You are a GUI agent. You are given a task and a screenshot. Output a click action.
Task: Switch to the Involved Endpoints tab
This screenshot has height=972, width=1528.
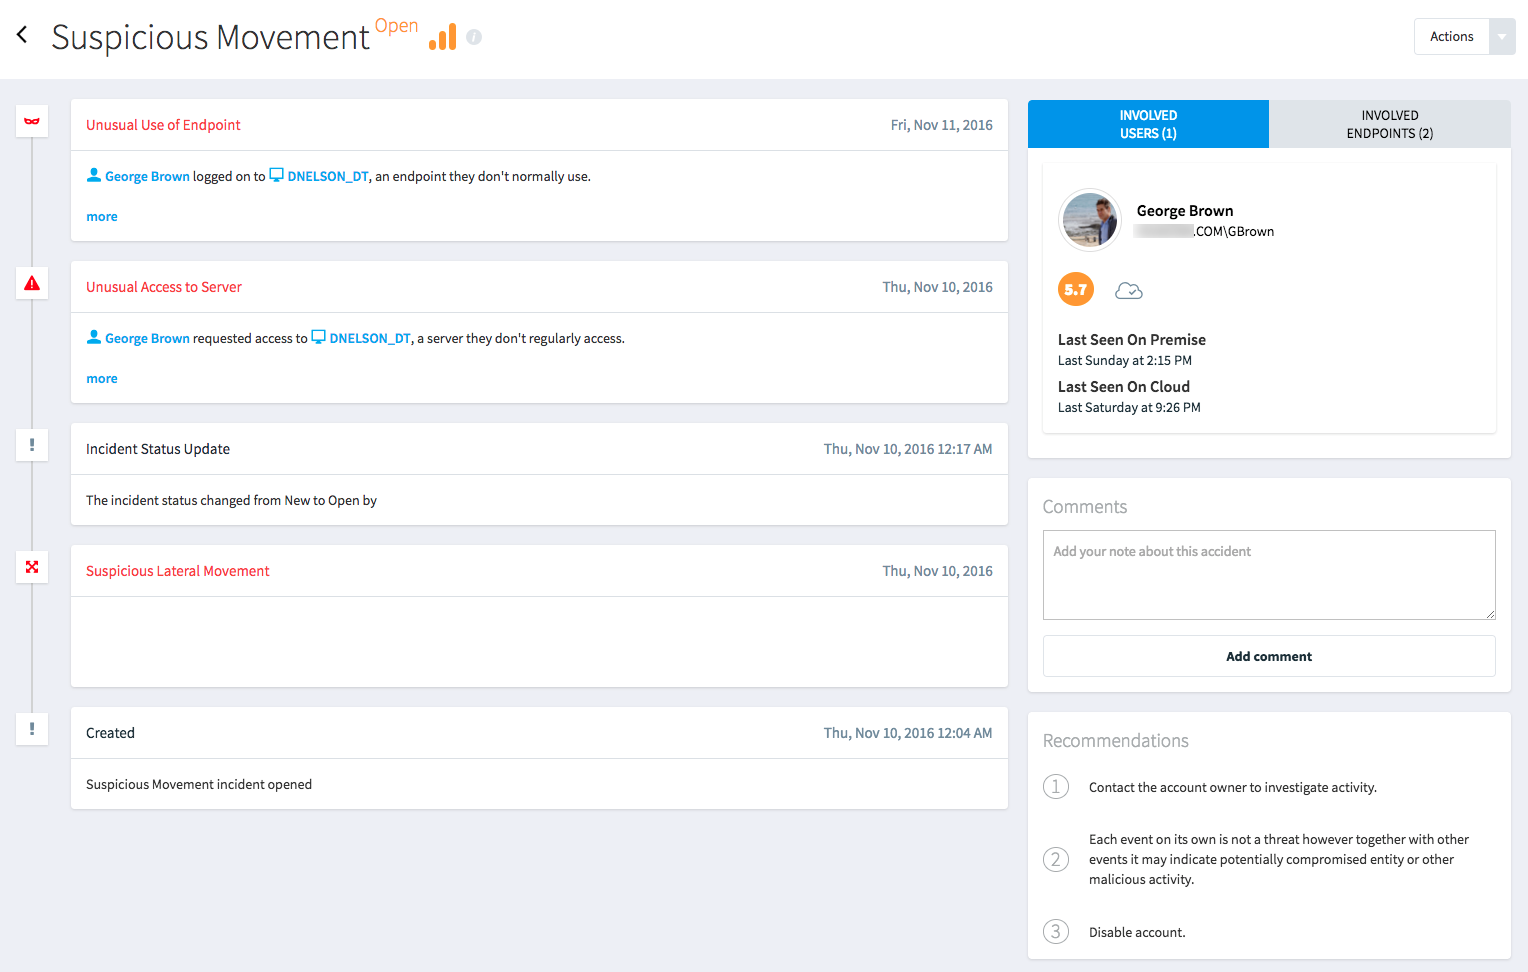pos(1389,123)
